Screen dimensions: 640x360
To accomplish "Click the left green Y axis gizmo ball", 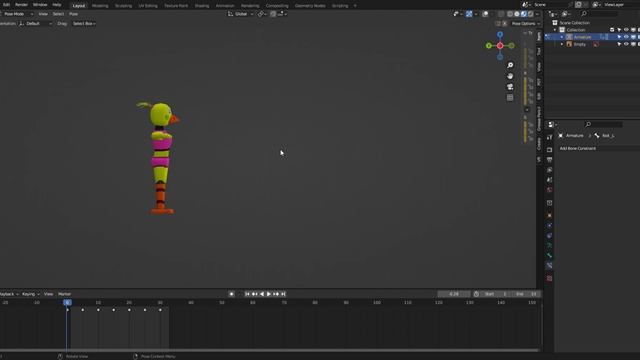I will click(489, 46).
